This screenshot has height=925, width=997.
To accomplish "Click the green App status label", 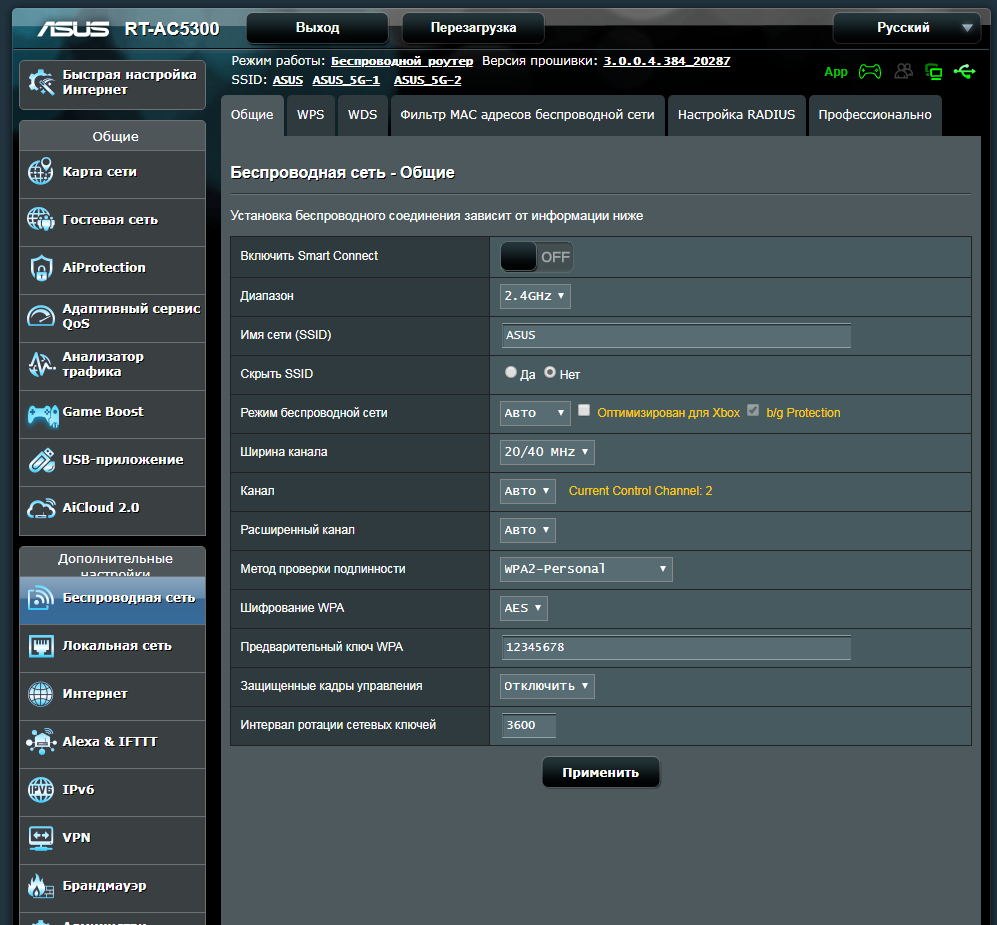I will (835, 72).
